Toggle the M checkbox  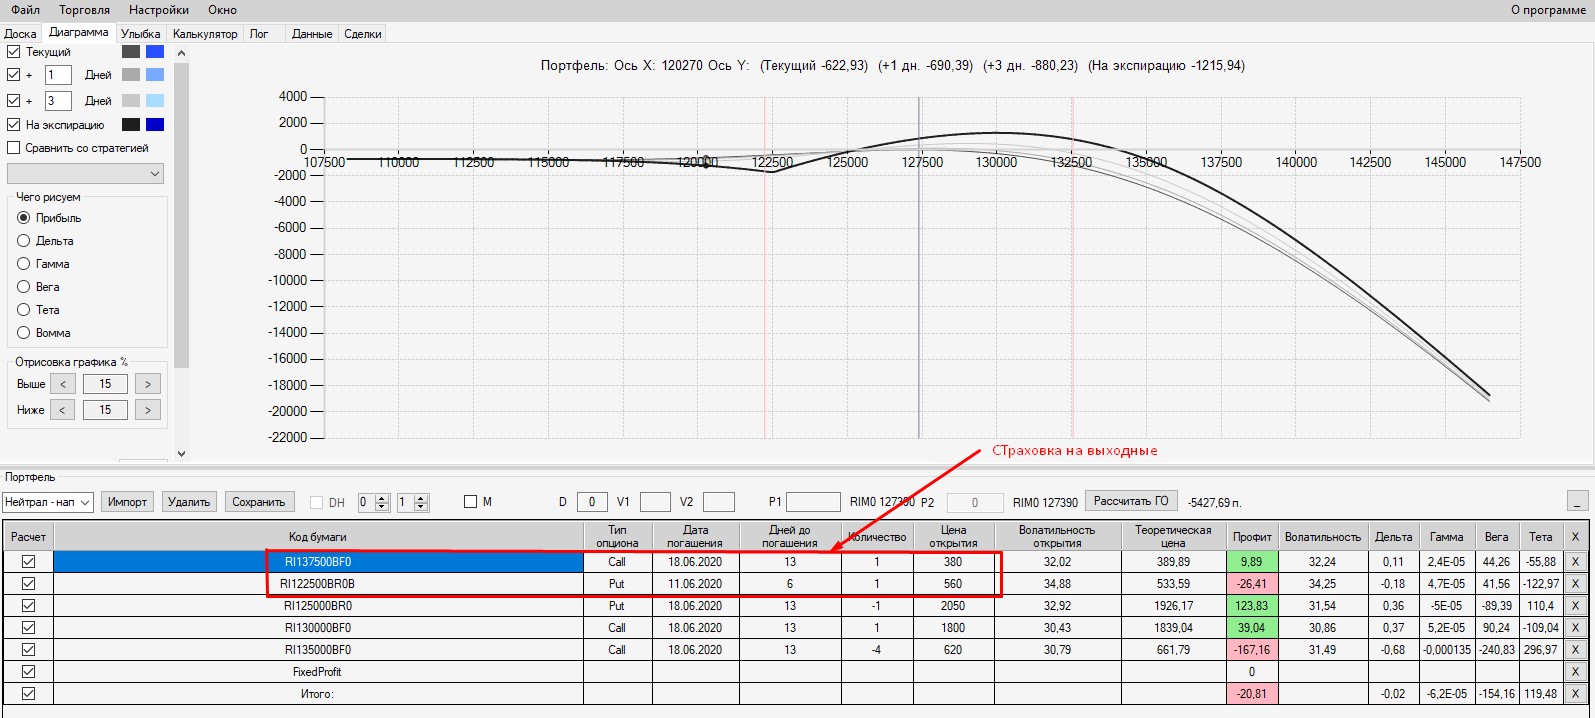tap(471, 502)
